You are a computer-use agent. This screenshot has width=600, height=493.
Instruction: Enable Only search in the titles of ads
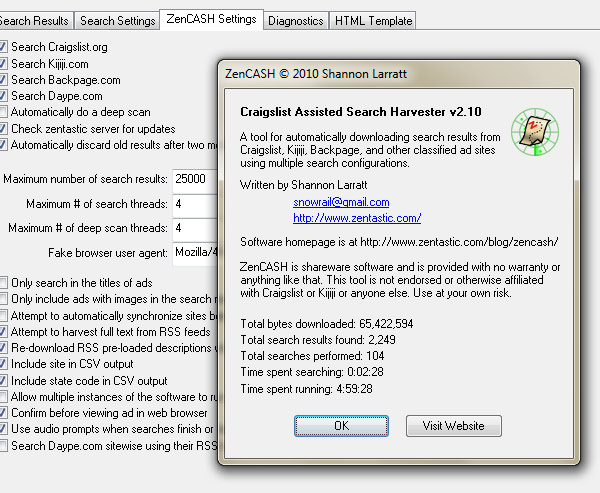click(3, 283)
